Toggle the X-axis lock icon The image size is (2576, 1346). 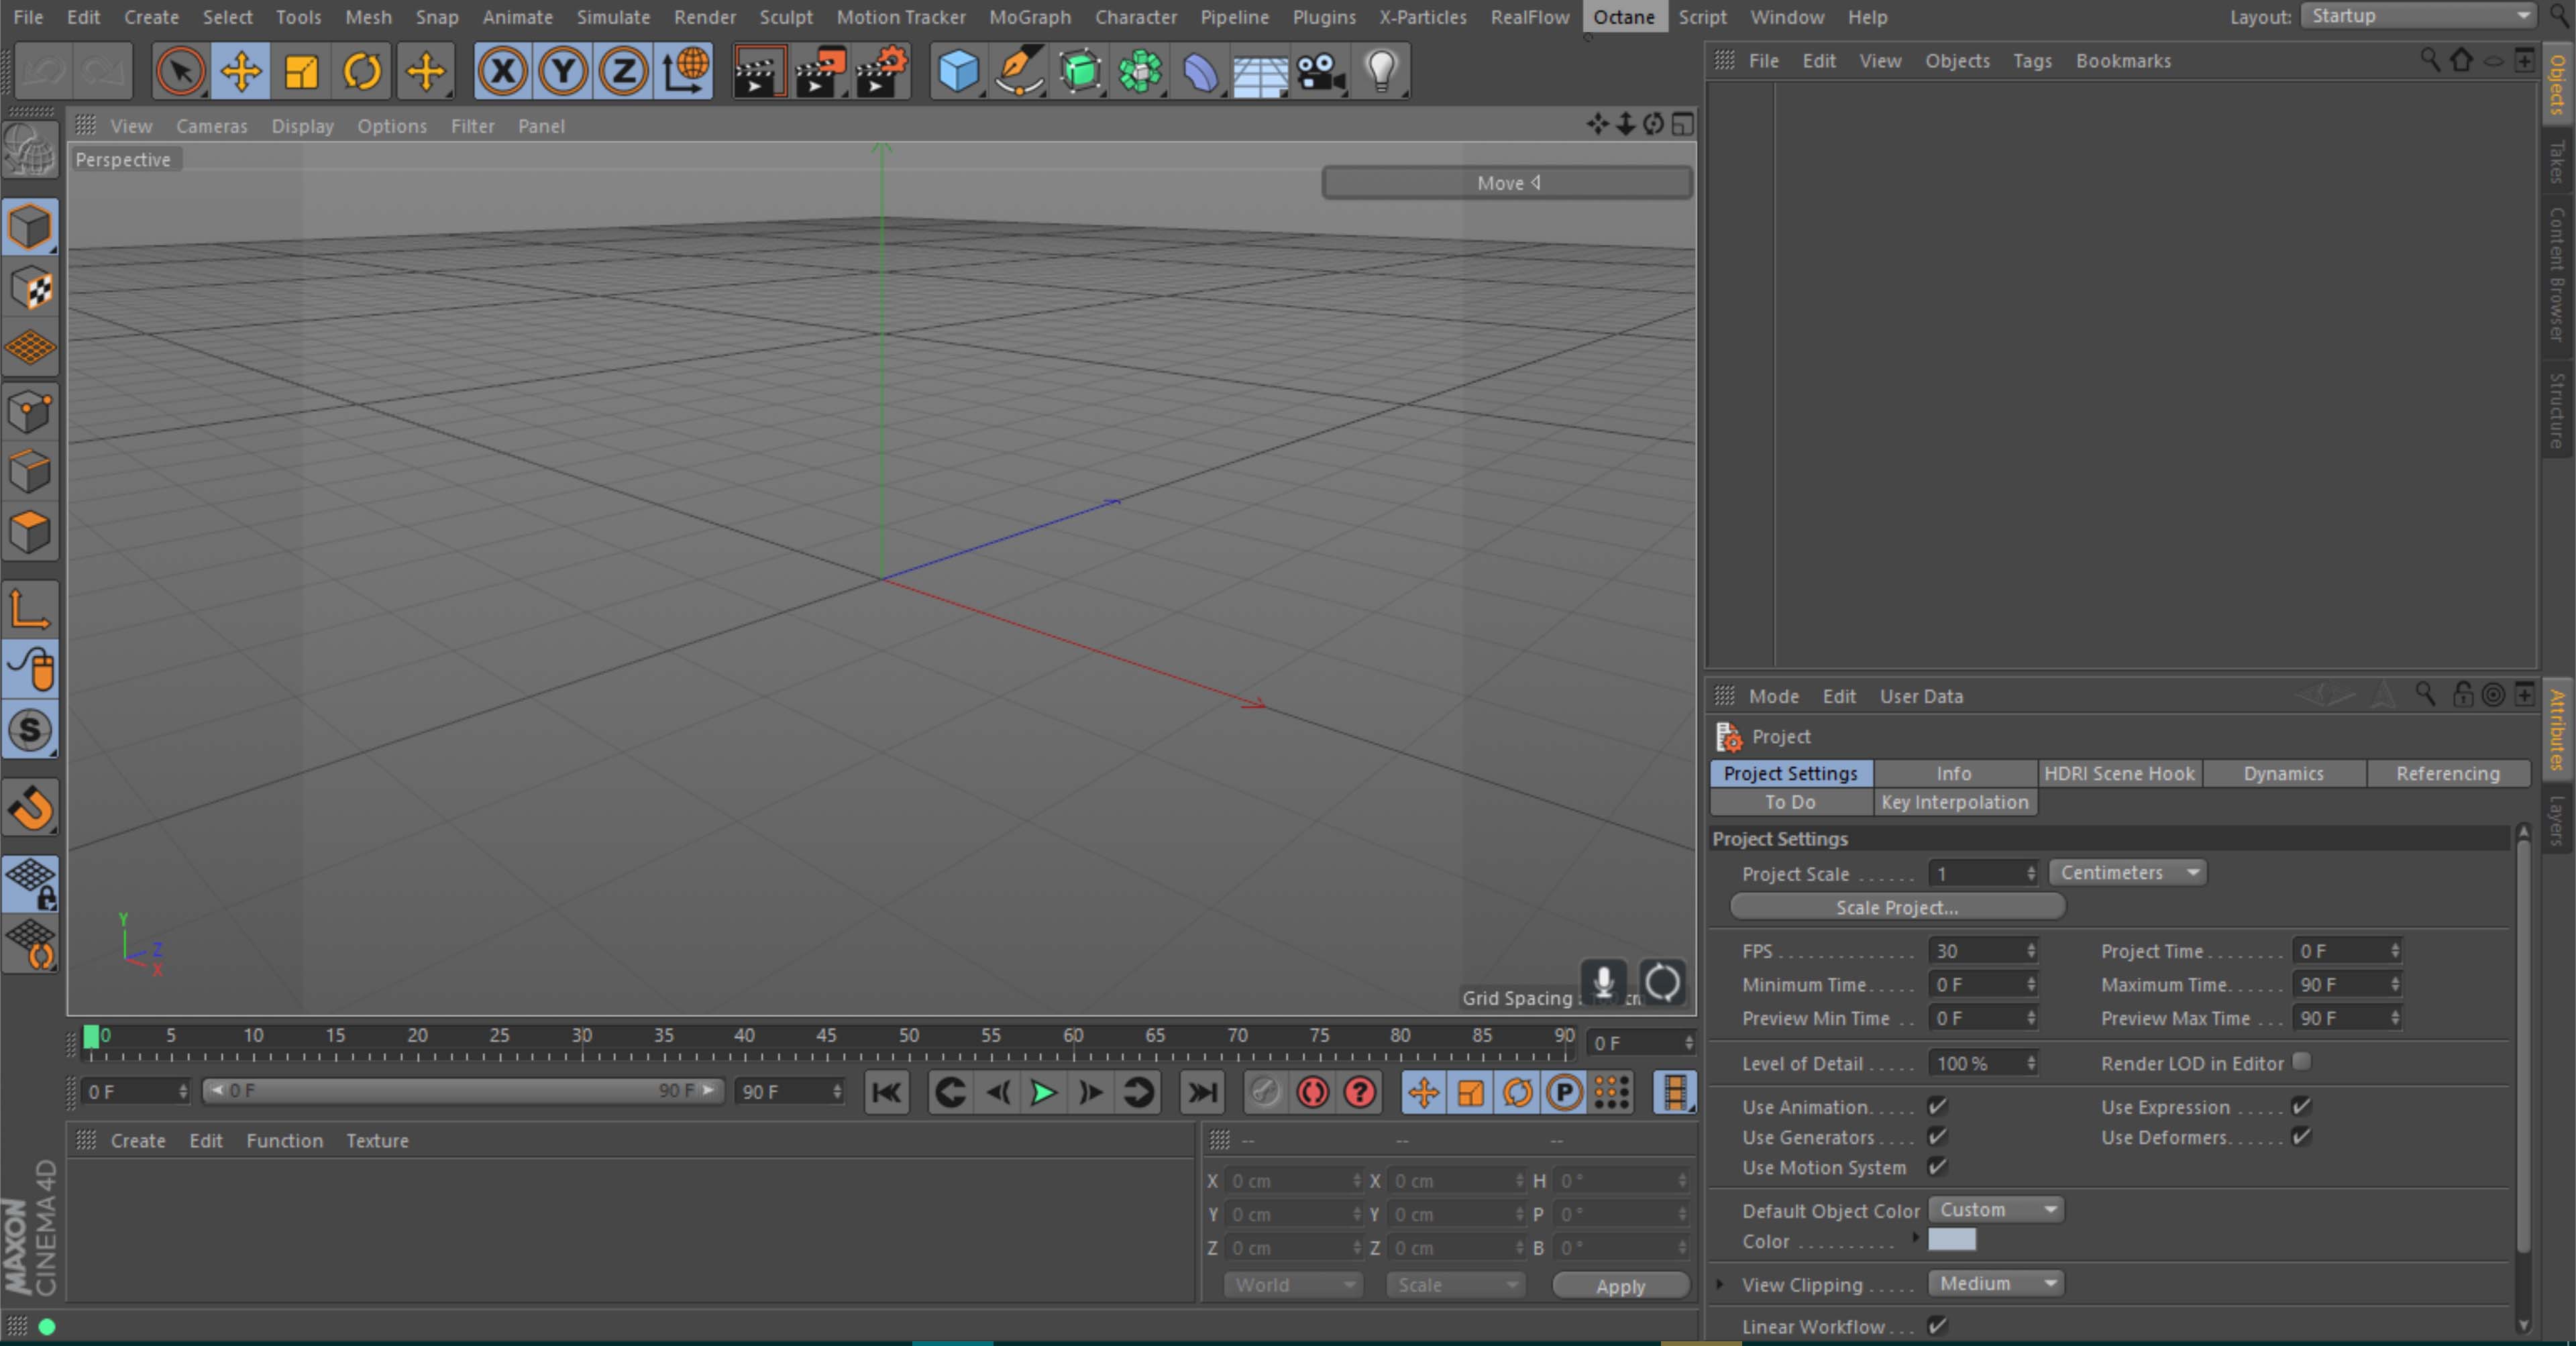tap(502, 72)
